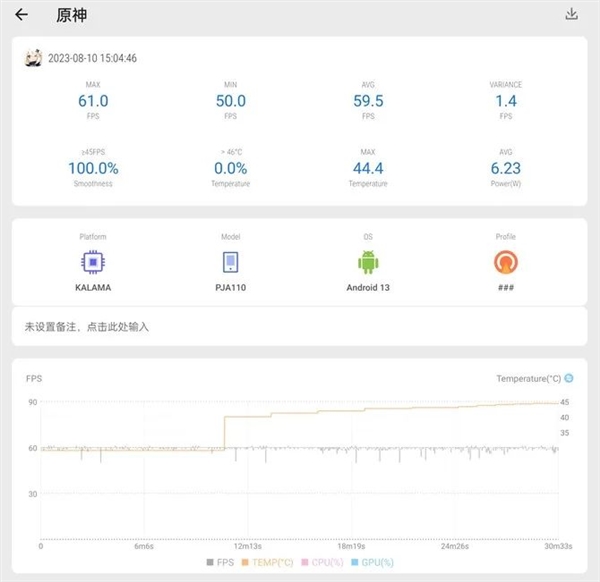The height and width of the screenshot is (582, 600).
Task: Select the 100.0% Smoothness stat
Action: (x=93, y=168)
